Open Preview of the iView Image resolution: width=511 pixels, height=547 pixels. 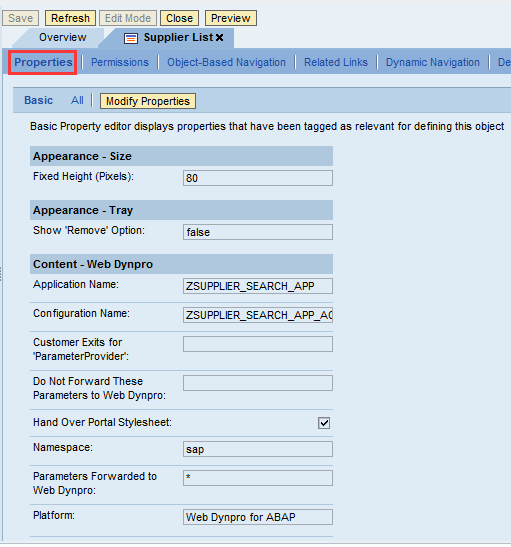tap(231, 18)
